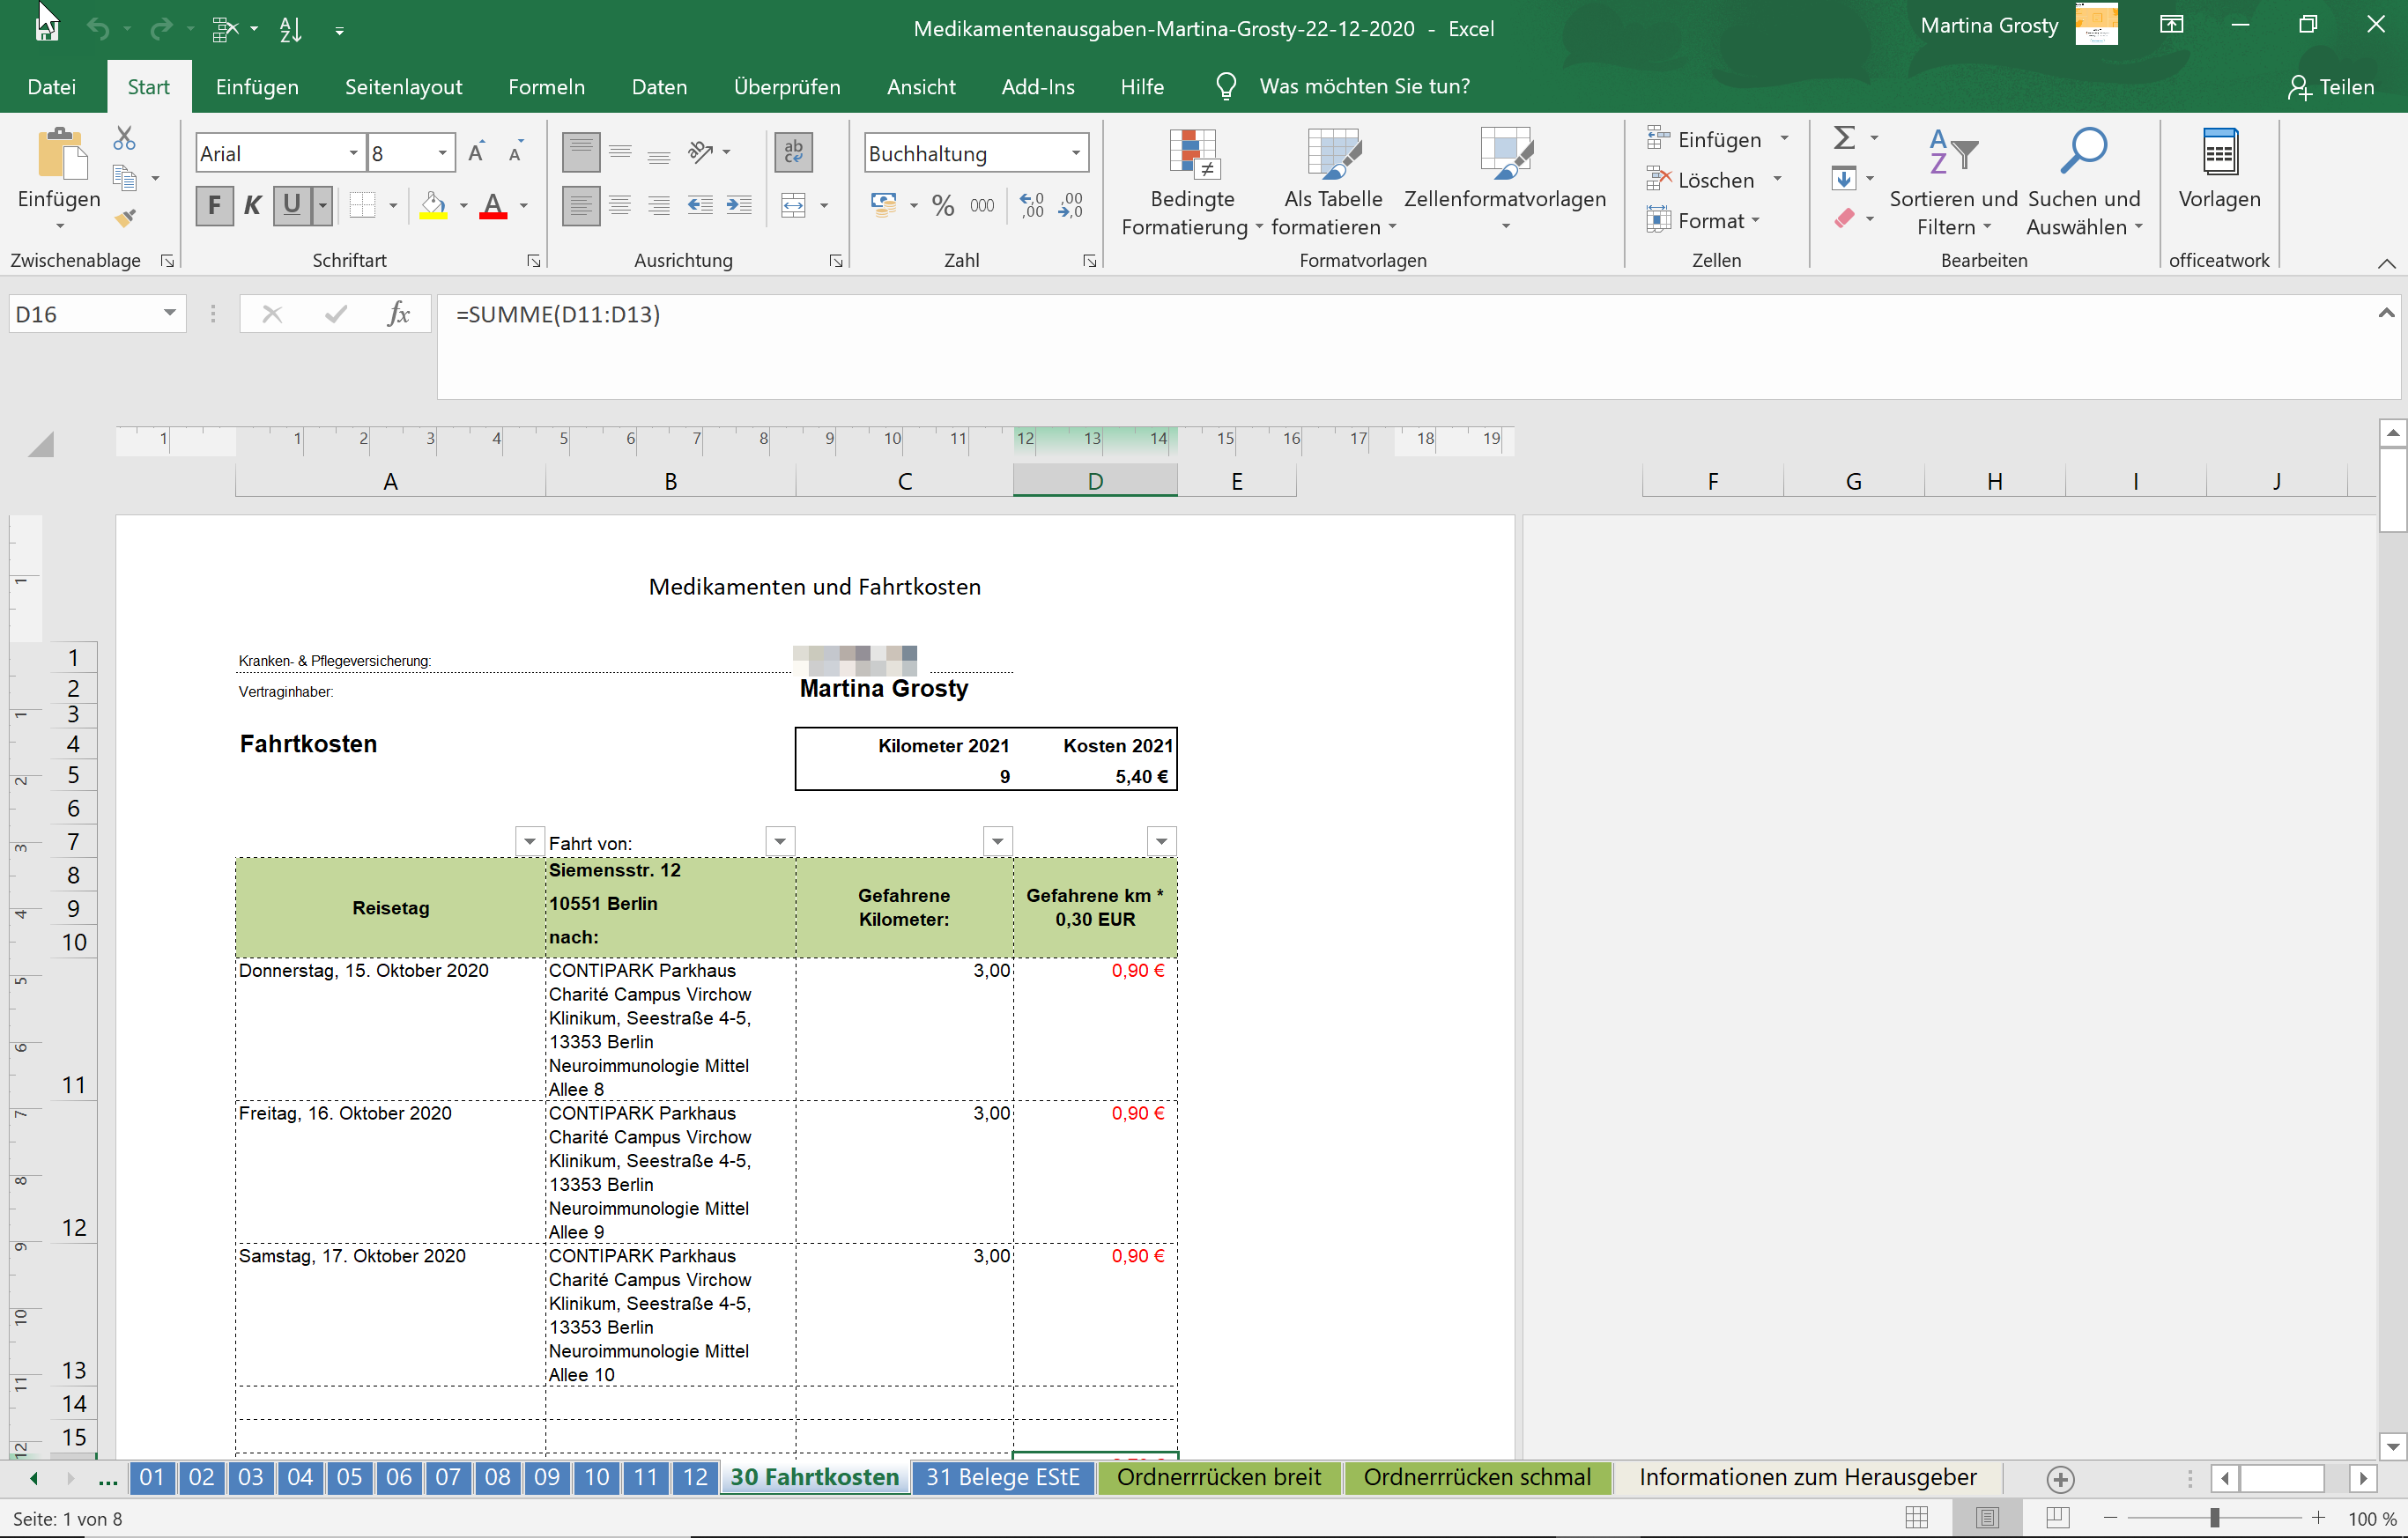Expand the Buchhaltung number format dropdown
This screenshot has width=2408, height=1538.
[x=1076, y=153]
